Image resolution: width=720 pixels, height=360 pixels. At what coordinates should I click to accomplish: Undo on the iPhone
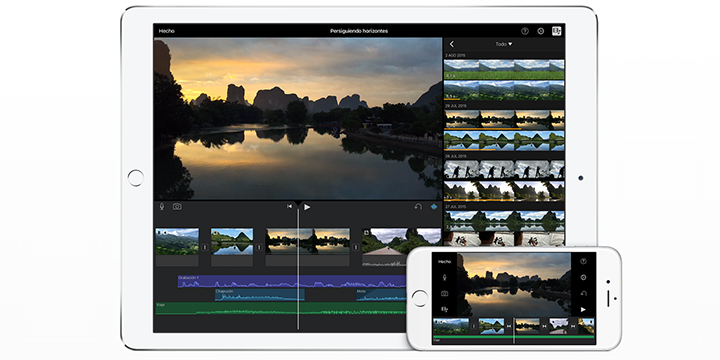tap(583, 293)
